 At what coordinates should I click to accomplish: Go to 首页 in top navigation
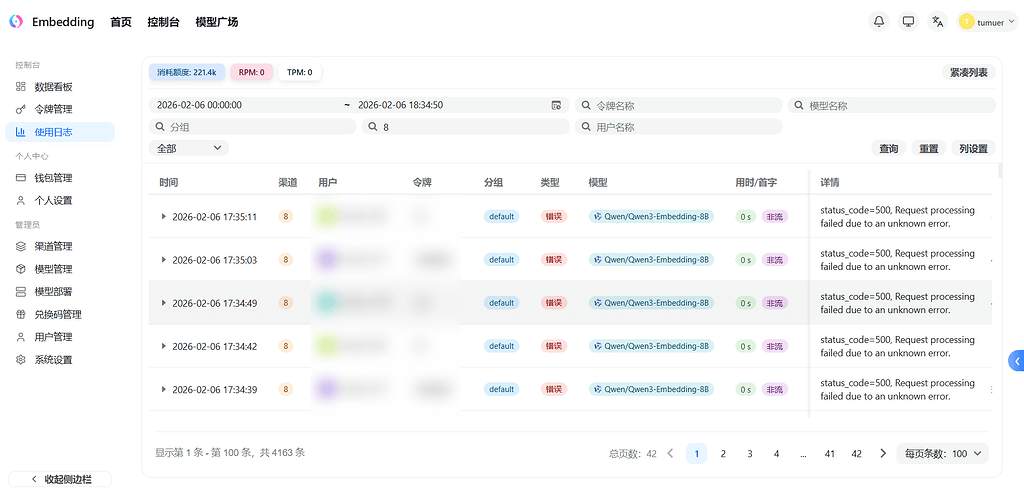pyautogui.click(x=121, y=22)
